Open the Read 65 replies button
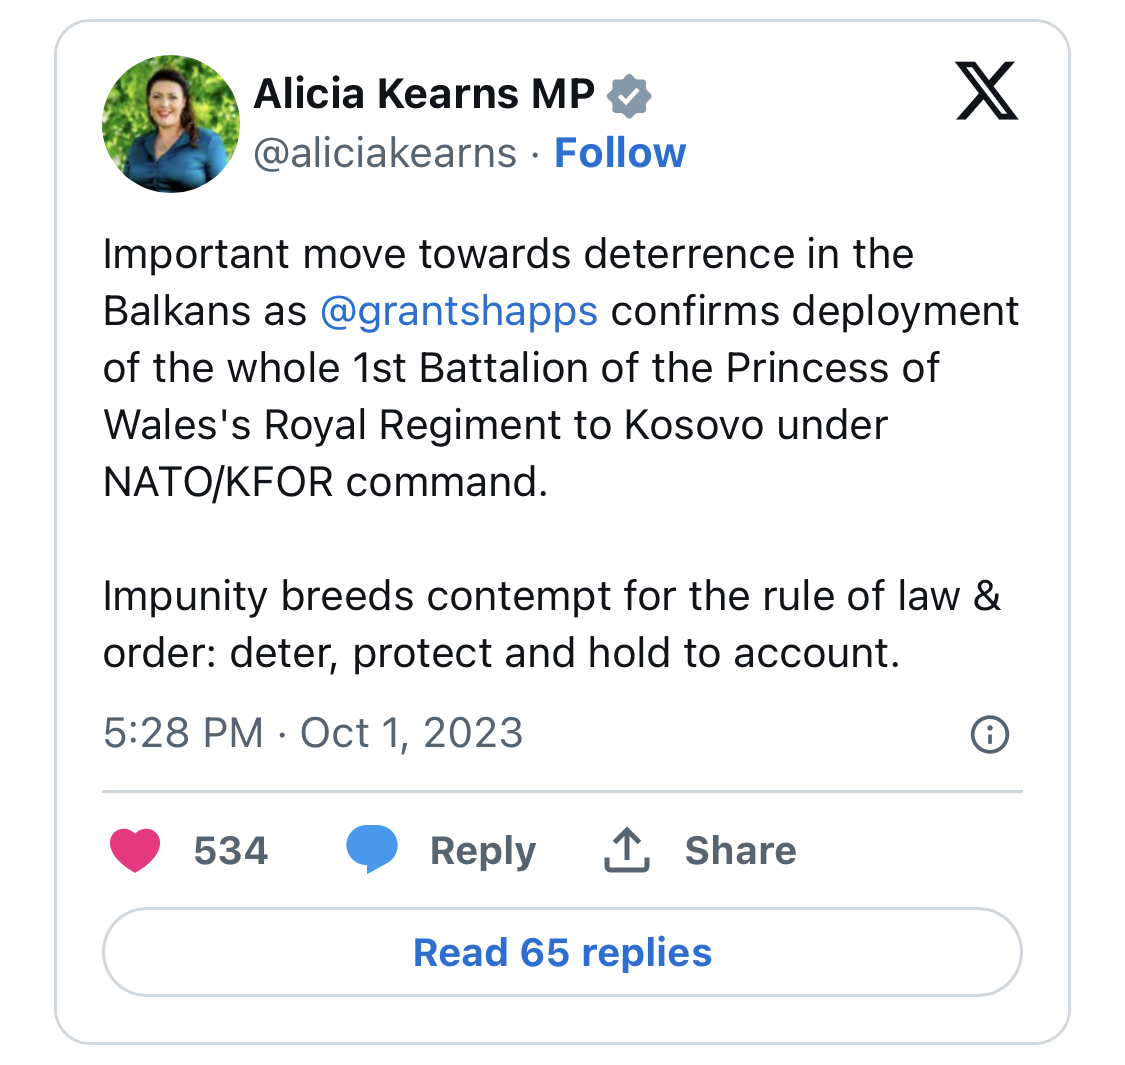The height and width of the screenshot is (1065, 1125). pyautogui.click(x=562, y=952)
